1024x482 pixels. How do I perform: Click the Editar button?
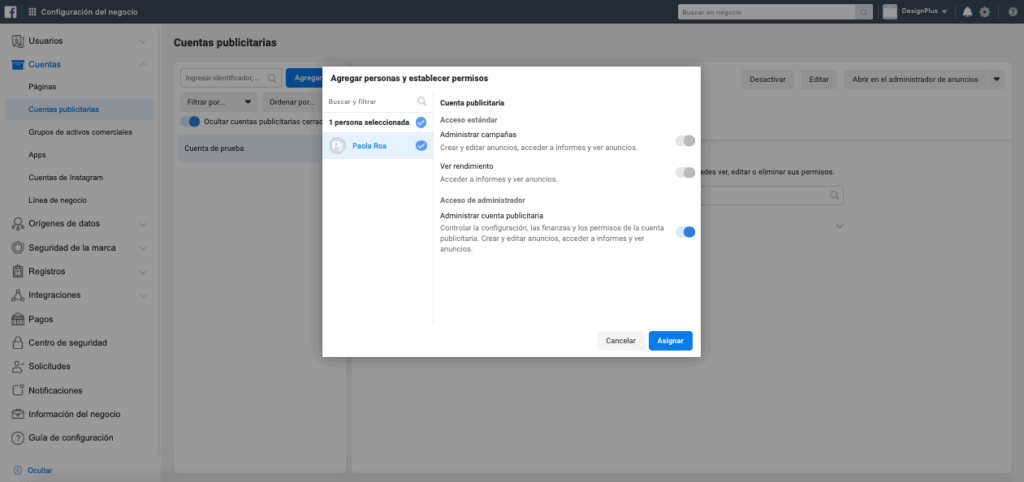point(818,79)
